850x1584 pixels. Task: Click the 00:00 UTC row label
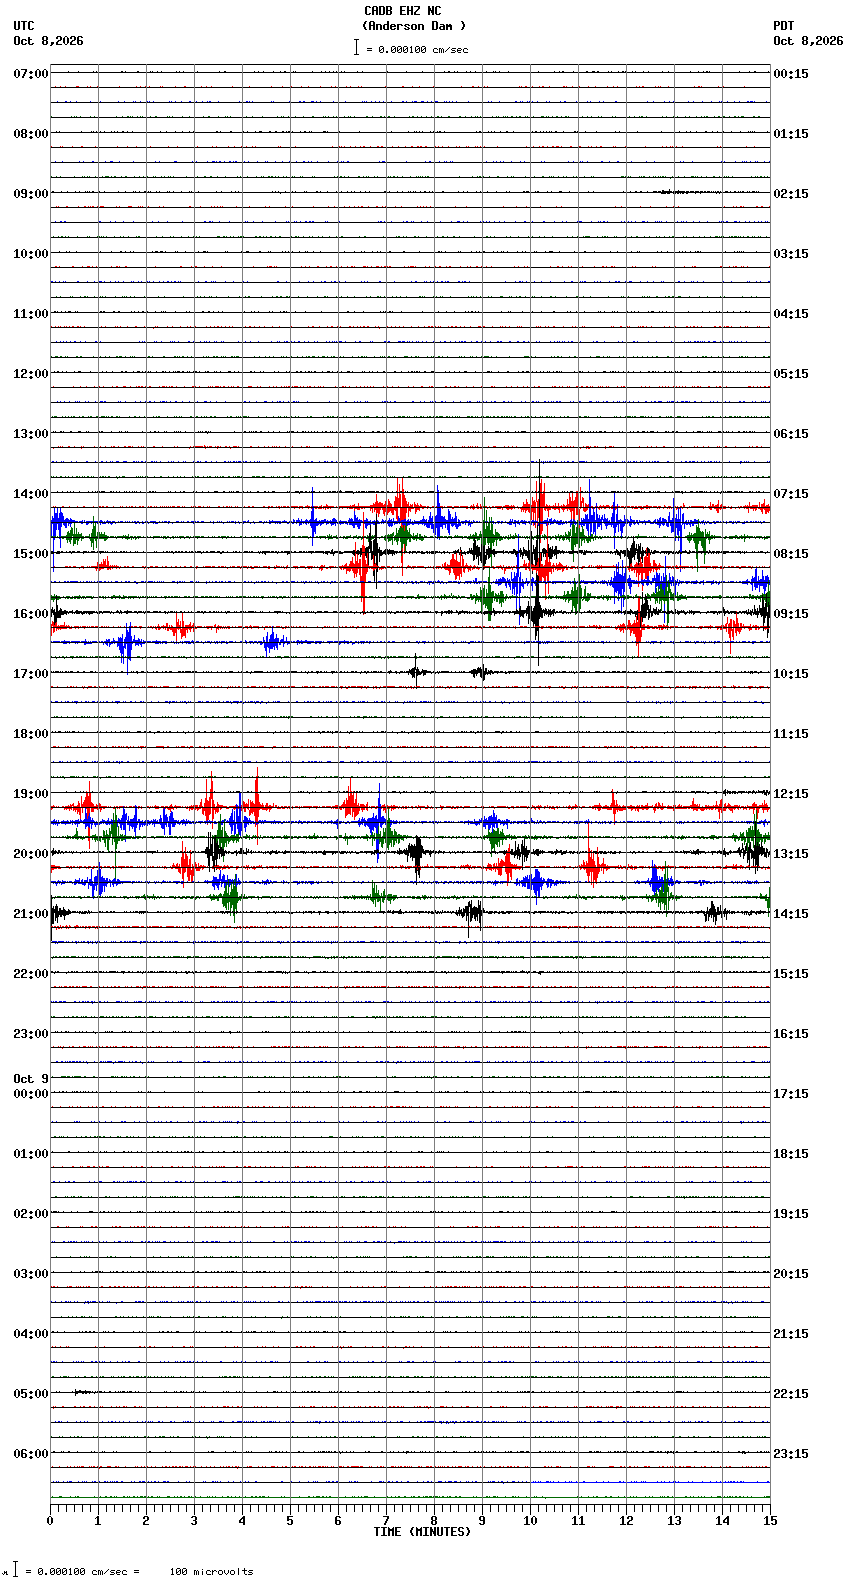click(31, 1094)
